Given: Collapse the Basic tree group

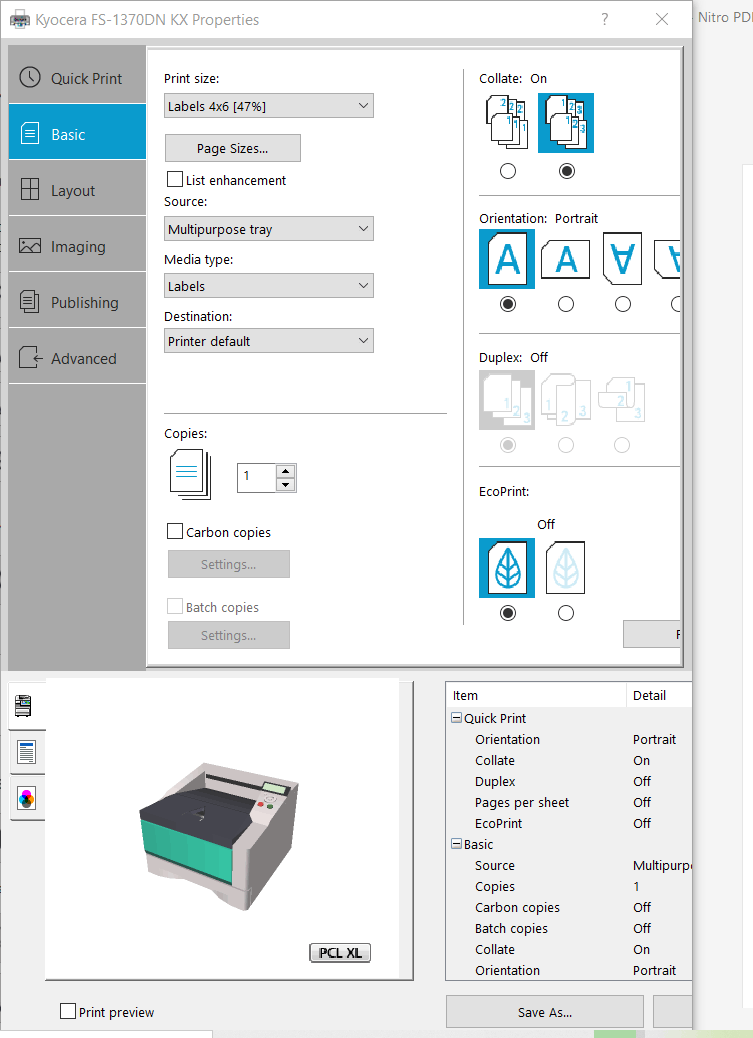Looking at the screenshot, I should coord(456,843).
